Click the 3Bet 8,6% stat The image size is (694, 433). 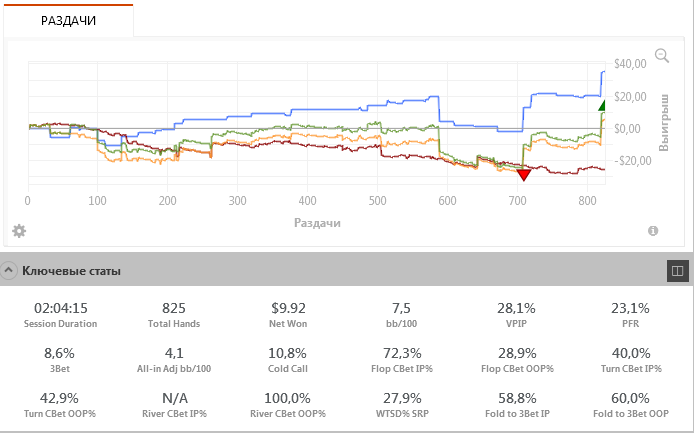click(61, 360)
